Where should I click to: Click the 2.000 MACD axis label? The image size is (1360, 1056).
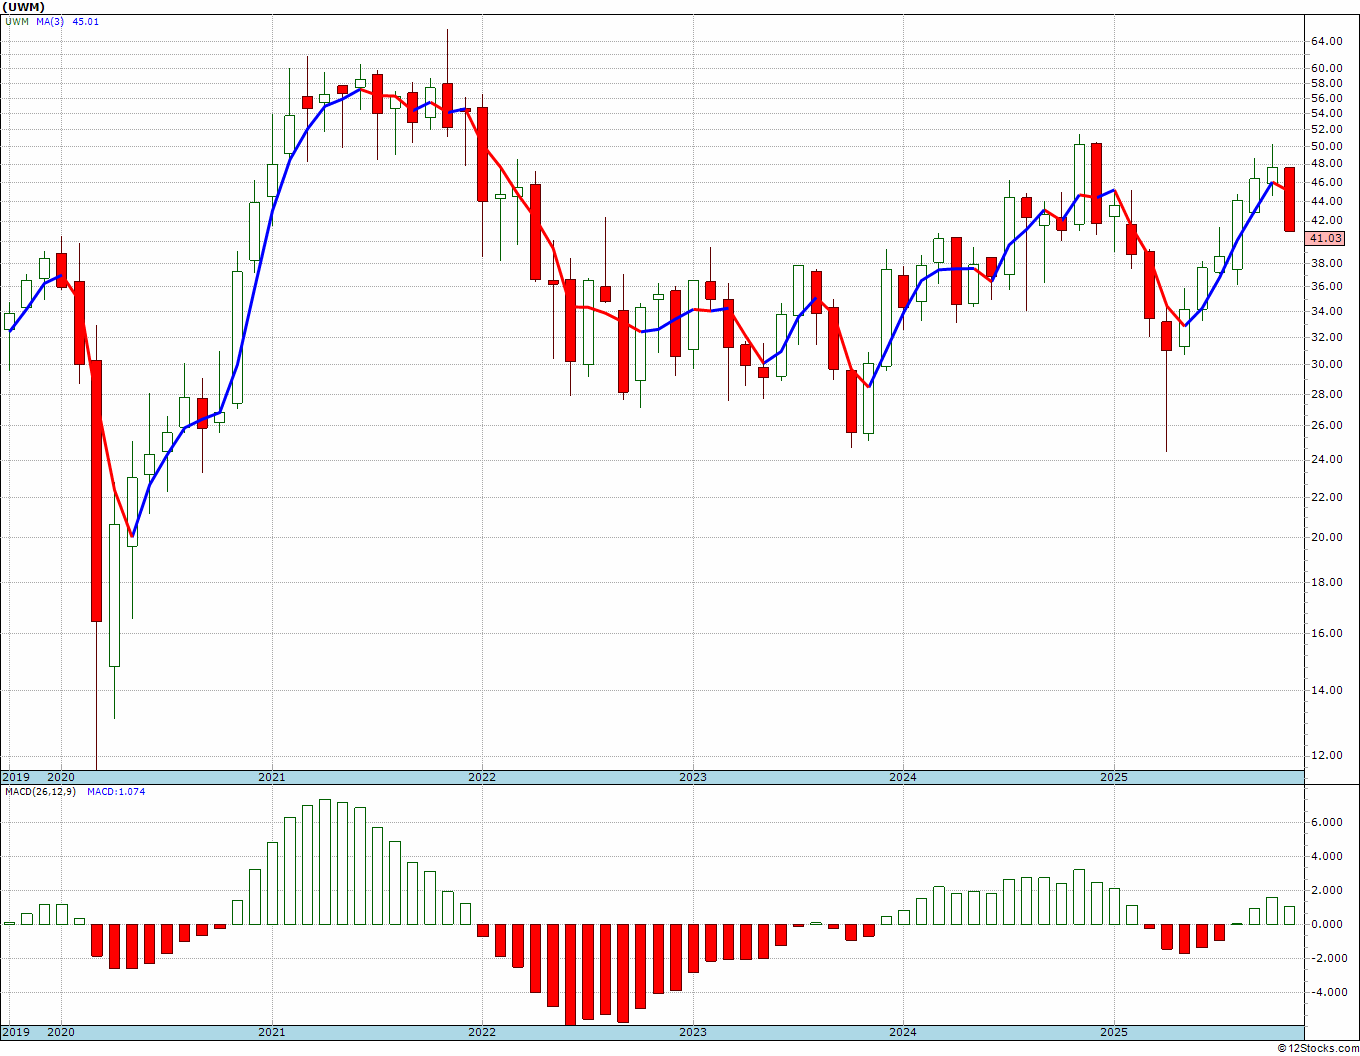coord(1326,890)
